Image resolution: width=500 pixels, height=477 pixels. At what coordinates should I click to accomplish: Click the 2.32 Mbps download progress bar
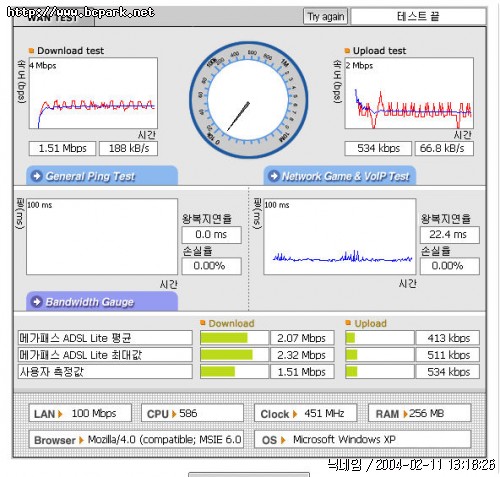click(234, 355)
